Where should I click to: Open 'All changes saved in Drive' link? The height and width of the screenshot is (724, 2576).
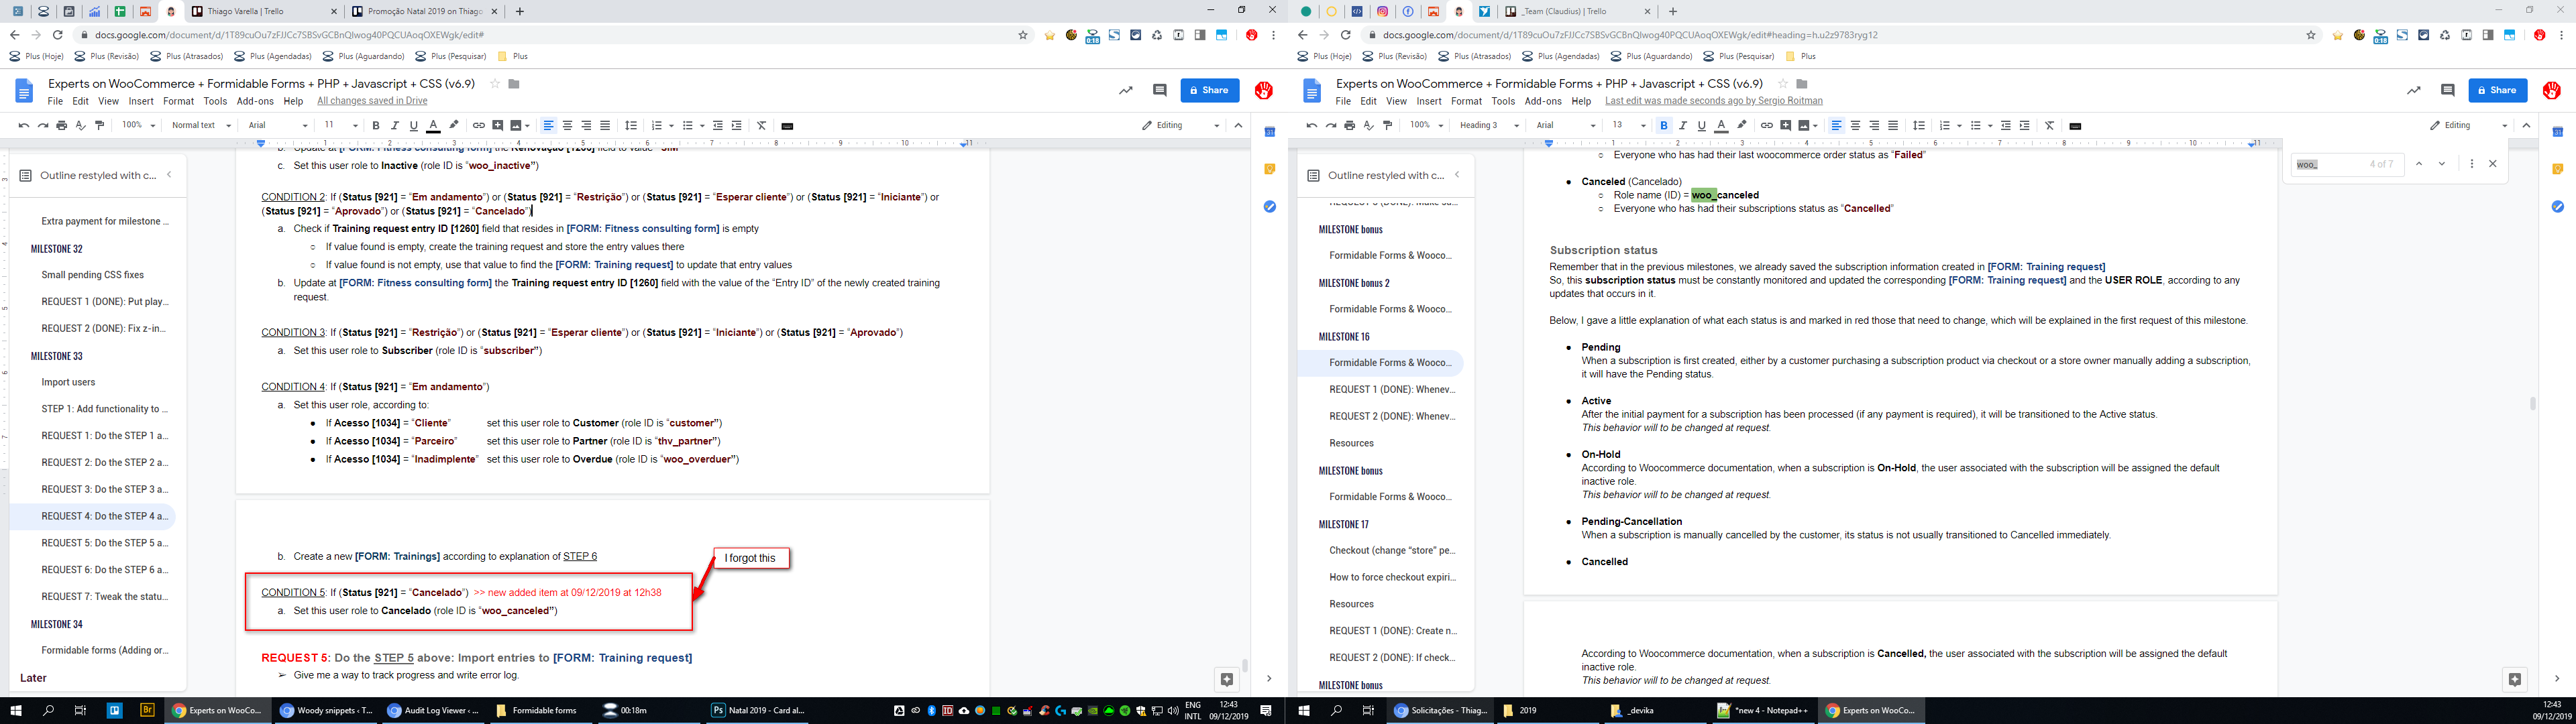[372, 101]
